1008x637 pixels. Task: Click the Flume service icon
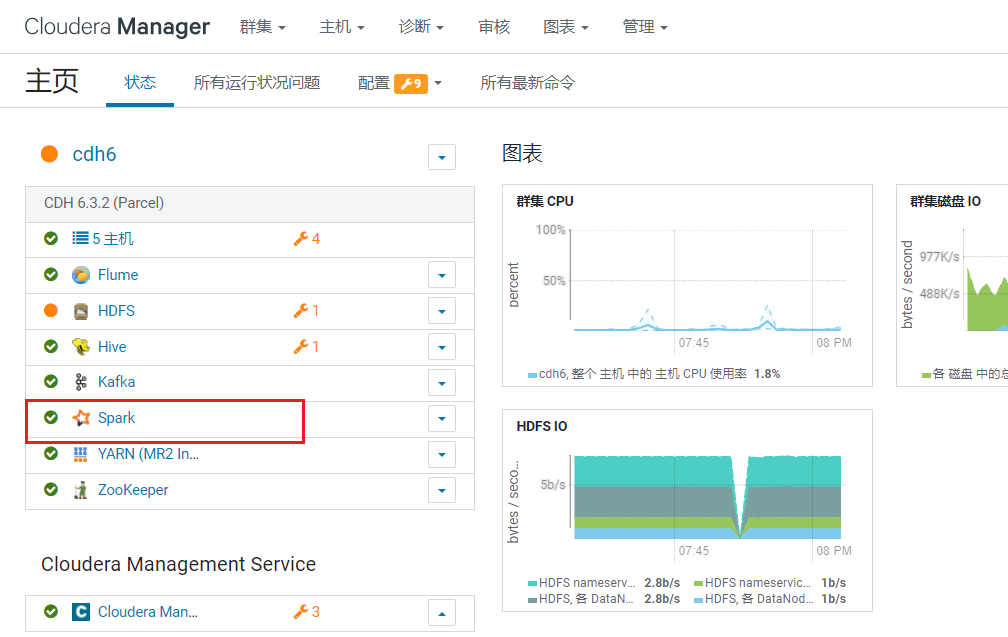coord(81,275)
